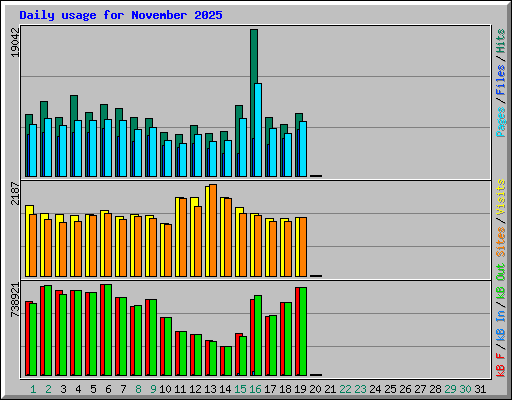The image size is (512, 400).
Task: Click day 21 on the x-axis
Action: coord(330,389)
